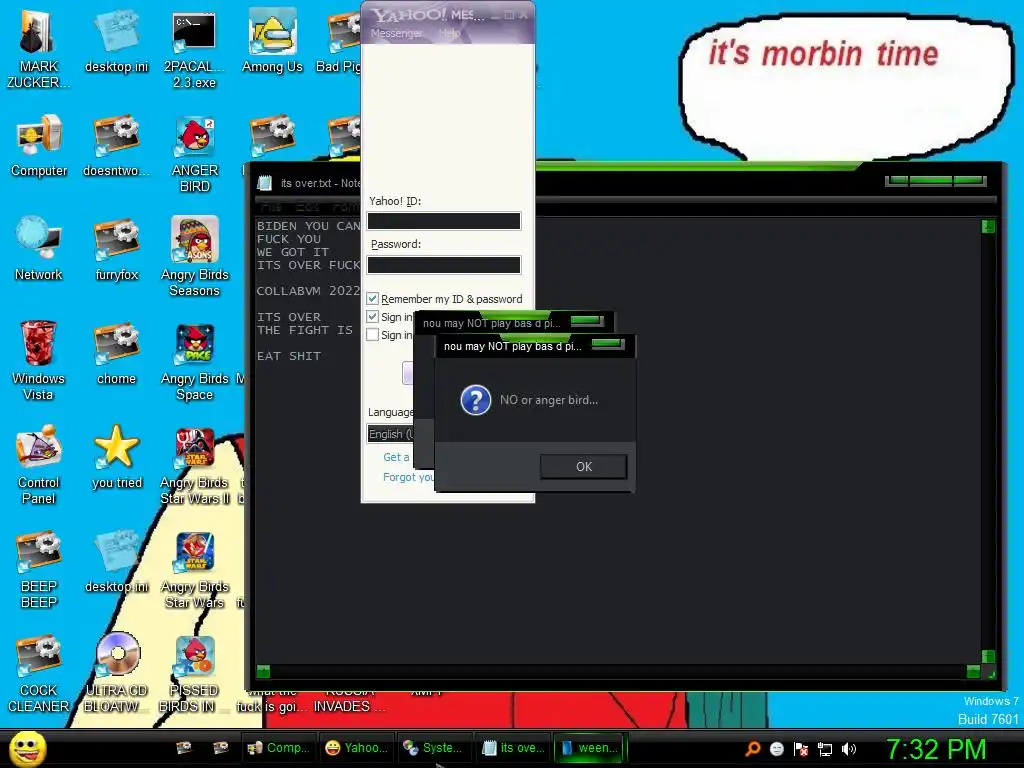Uncheck Remember my ID & password

click(x=372, y=298)
